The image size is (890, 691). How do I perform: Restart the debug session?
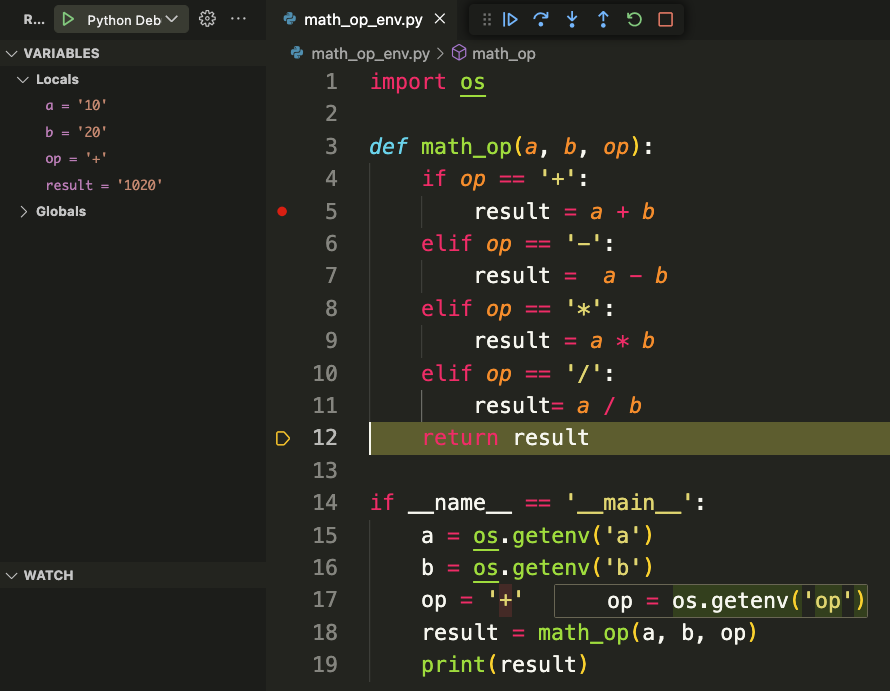[x=634, y=20]
